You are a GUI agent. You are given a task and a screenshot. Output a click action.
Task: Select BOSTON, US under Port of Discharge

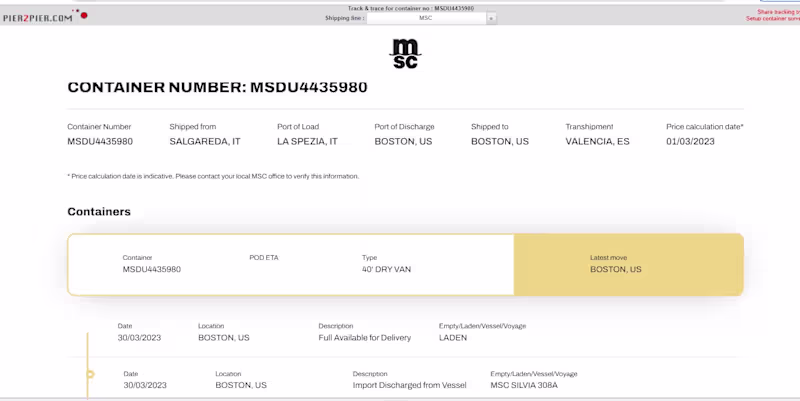(403, 141)
